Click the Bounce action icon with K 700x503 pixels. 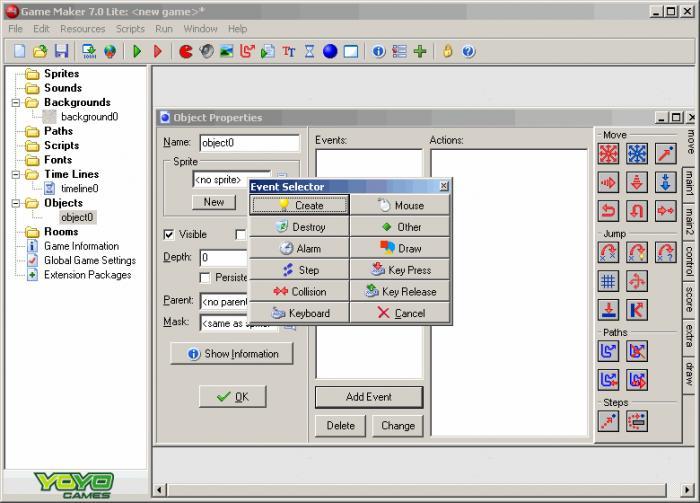637,309
